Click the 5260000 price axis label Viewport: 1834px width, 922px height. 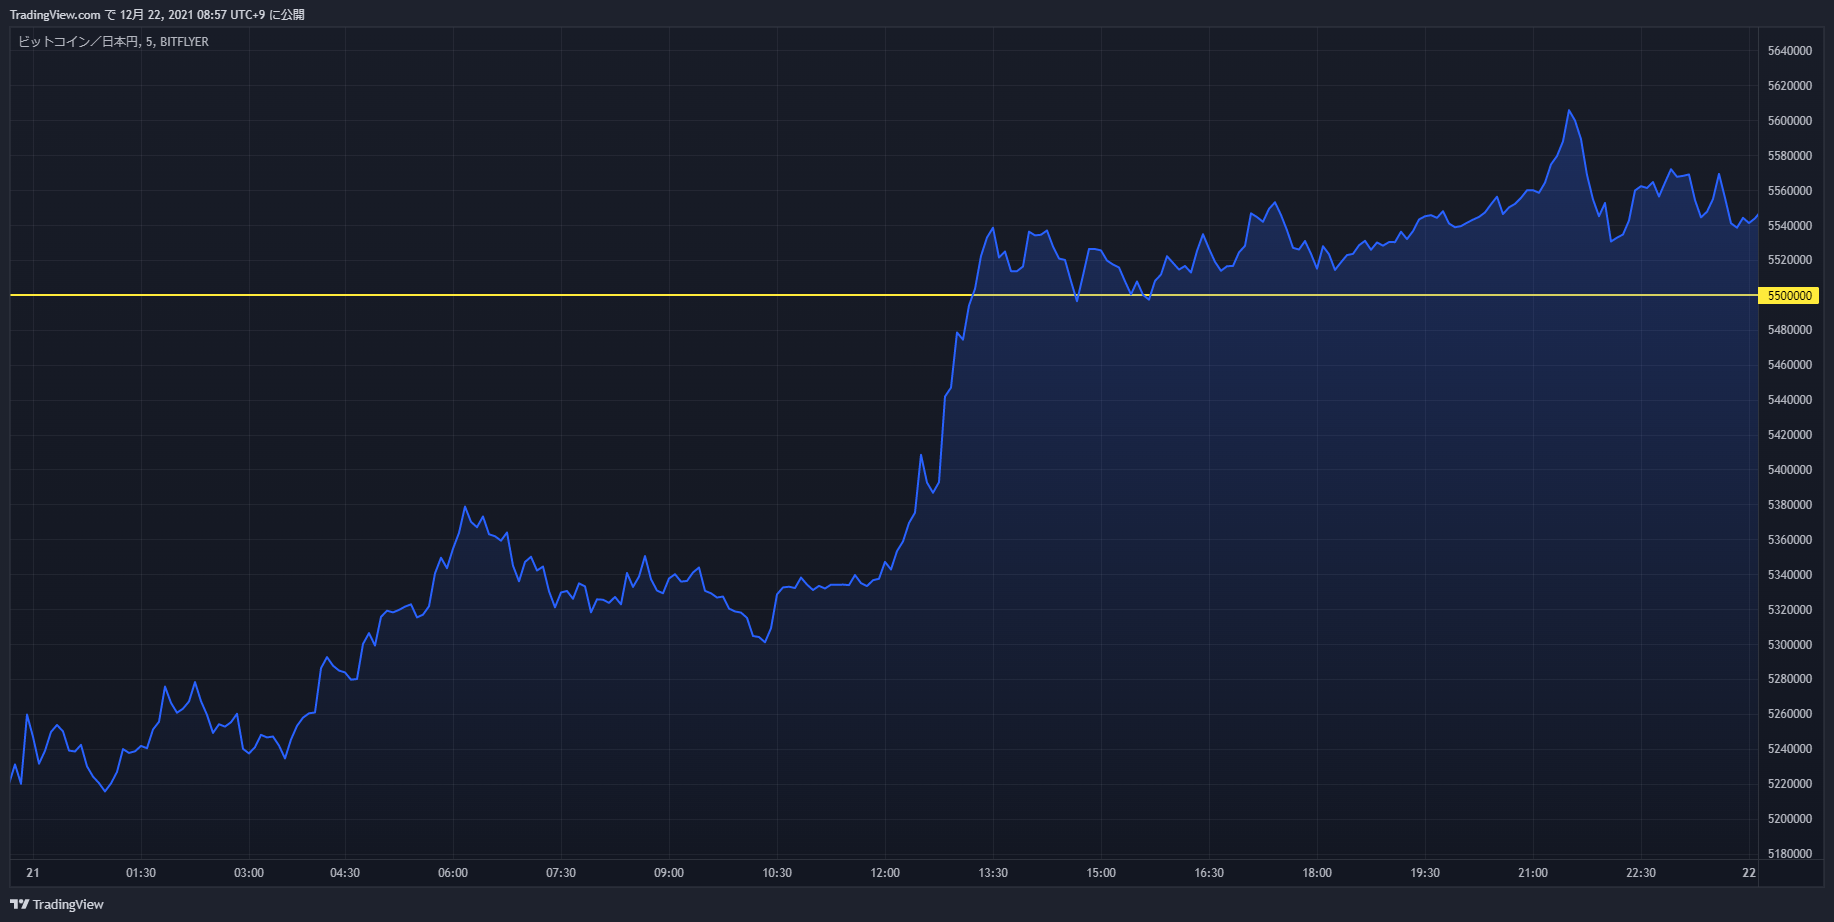tap(1790, 714)
